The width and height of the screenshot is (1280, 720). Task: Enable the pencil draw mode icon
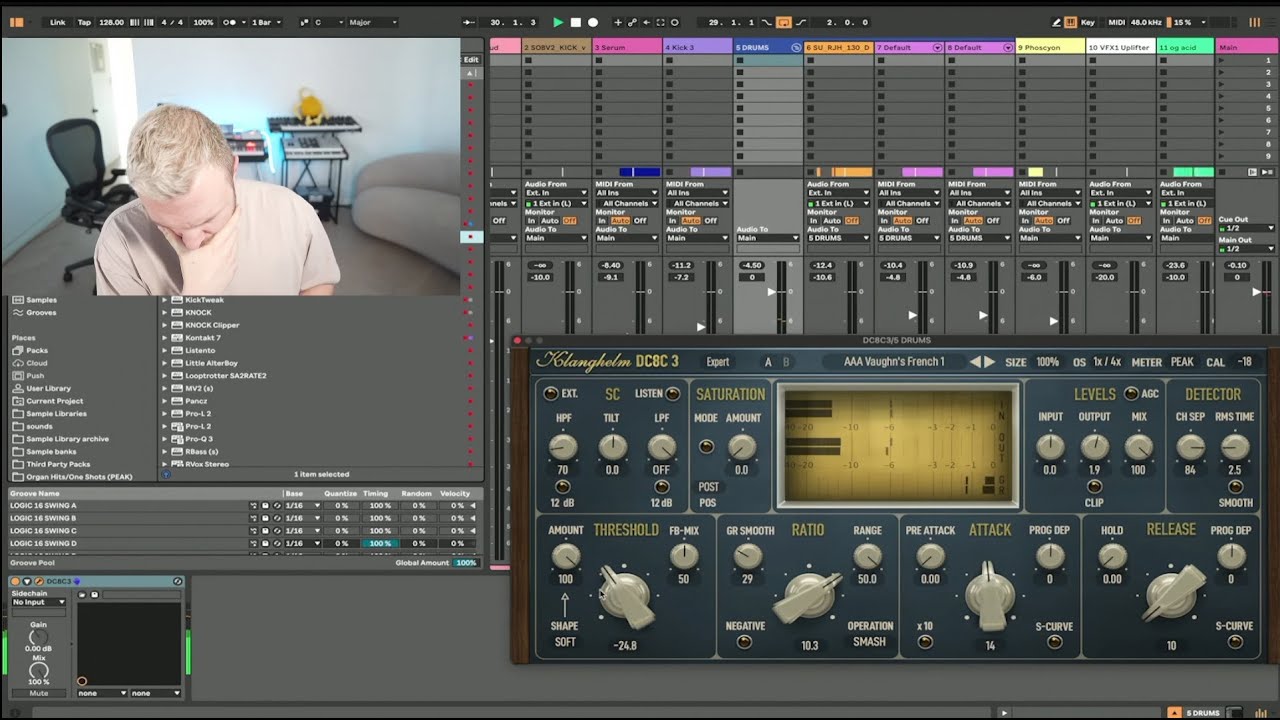[1056, 22]
